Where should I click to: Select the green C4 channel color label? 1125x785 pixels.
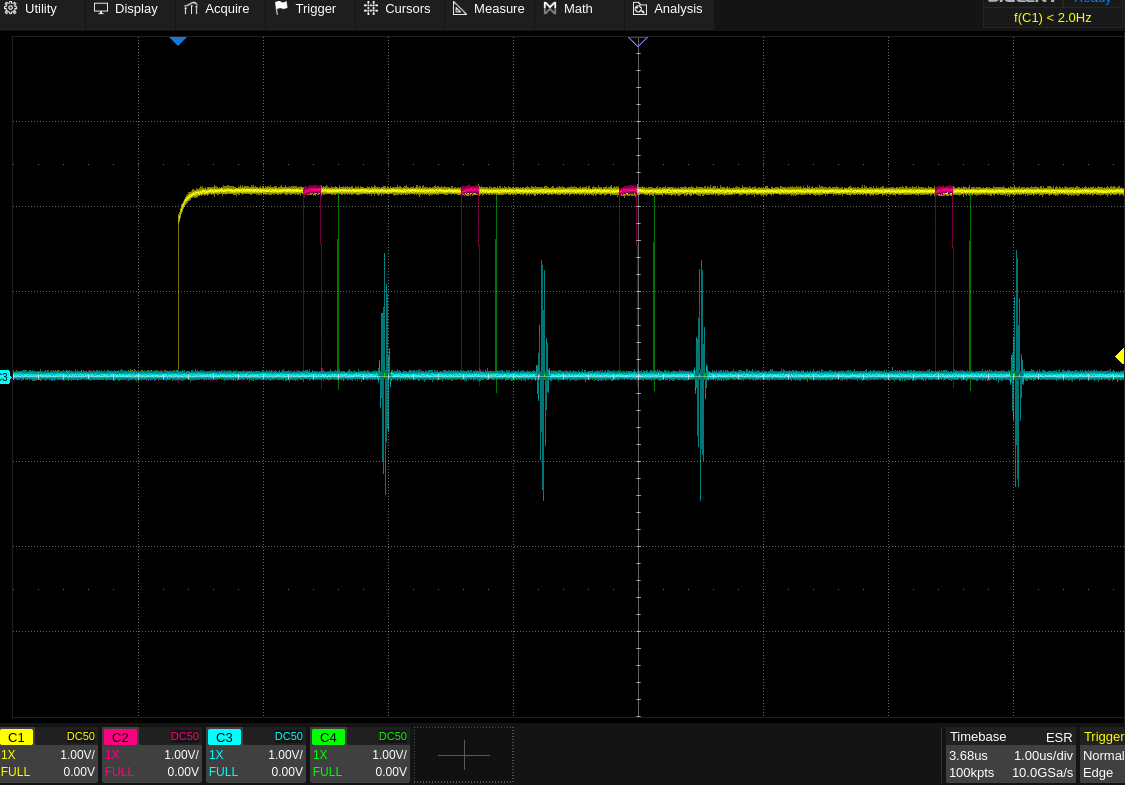click(x=328, y=737)
